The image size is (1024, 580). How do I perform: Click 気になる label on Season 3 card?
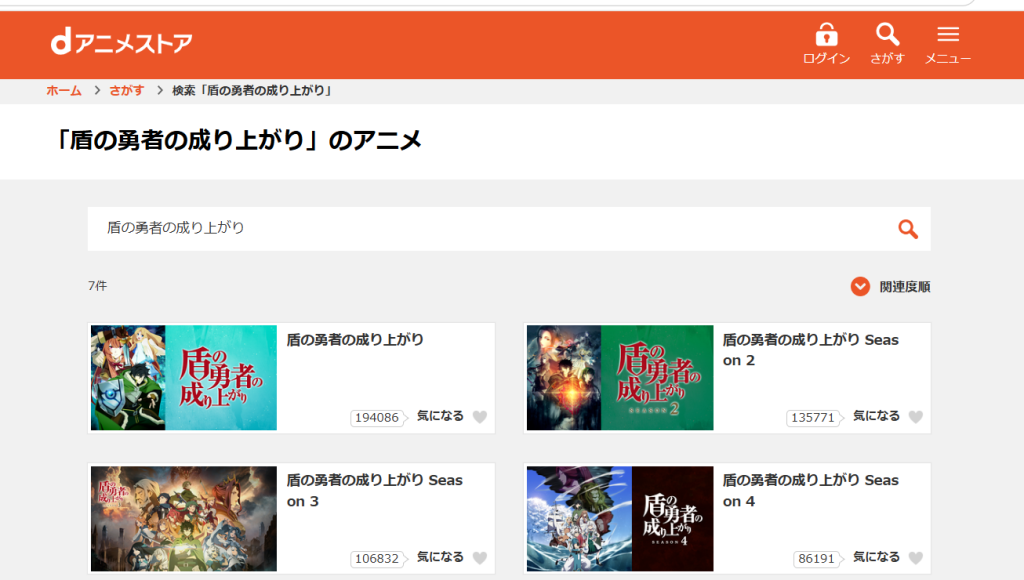[440, 557]
